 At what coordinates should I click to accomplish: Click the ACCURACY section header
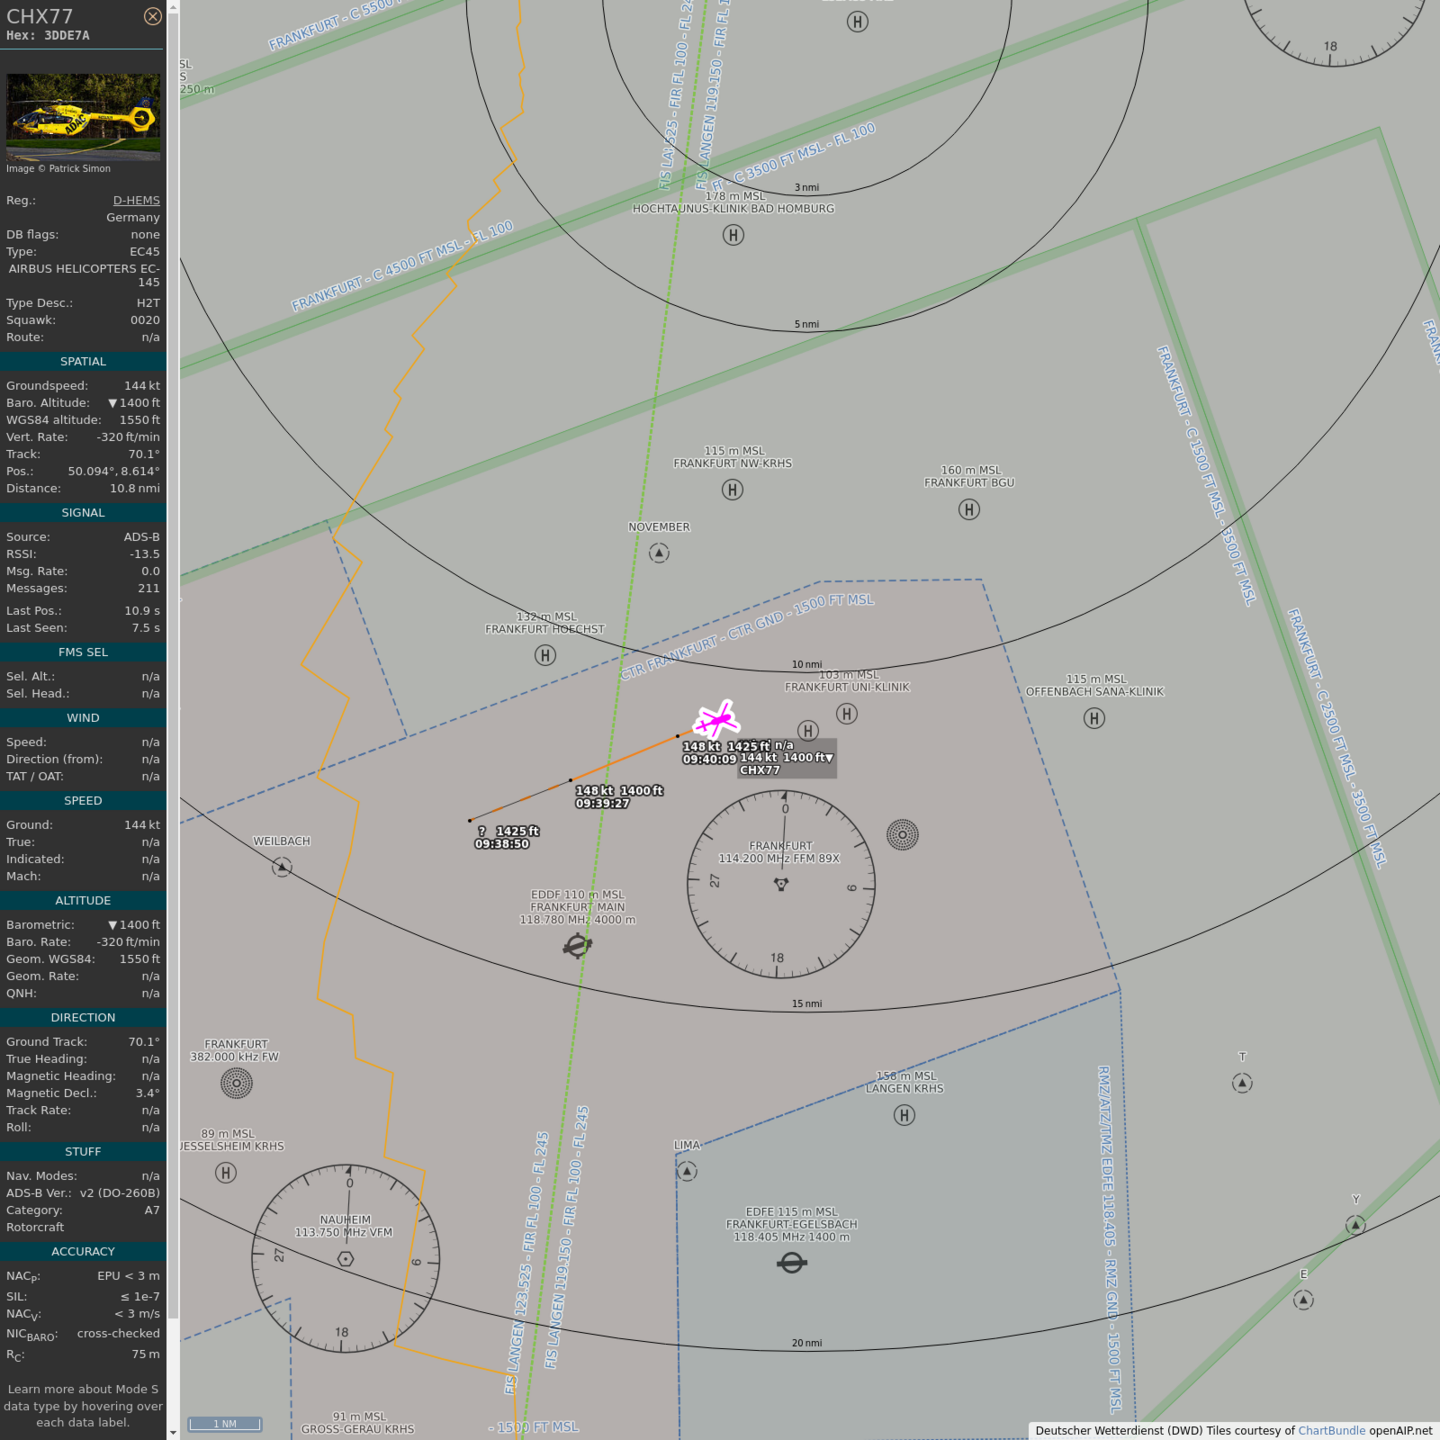(83, 1251)
